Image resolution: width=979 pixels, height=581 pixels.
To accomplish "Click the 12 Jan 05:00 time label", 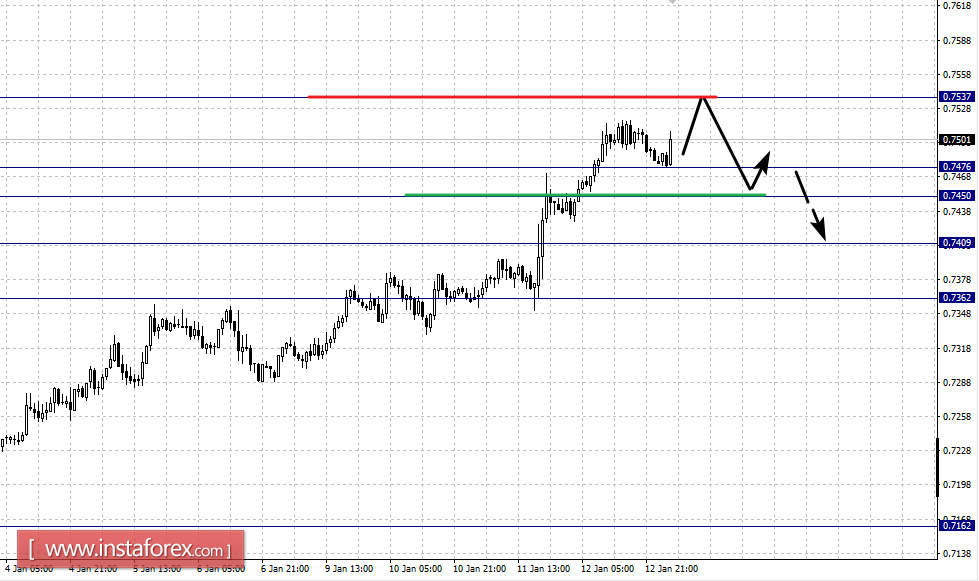I will click(608, 569).
